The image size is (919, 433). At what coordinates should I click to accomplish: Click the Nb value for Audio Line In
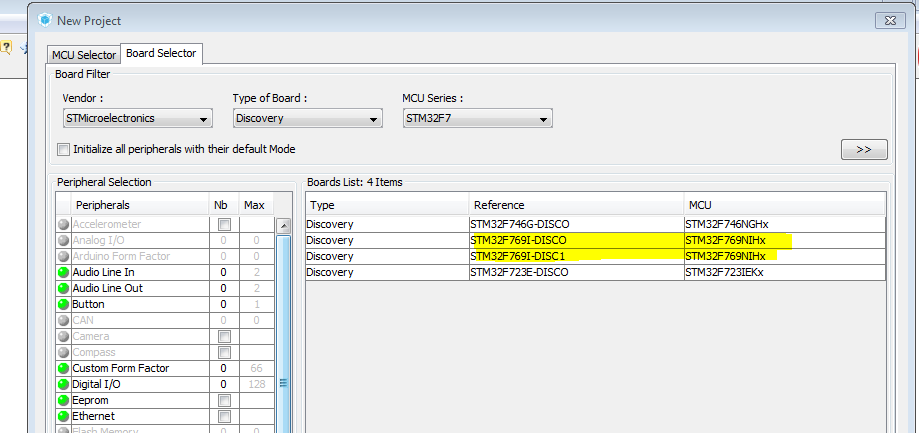pos(223,272)
